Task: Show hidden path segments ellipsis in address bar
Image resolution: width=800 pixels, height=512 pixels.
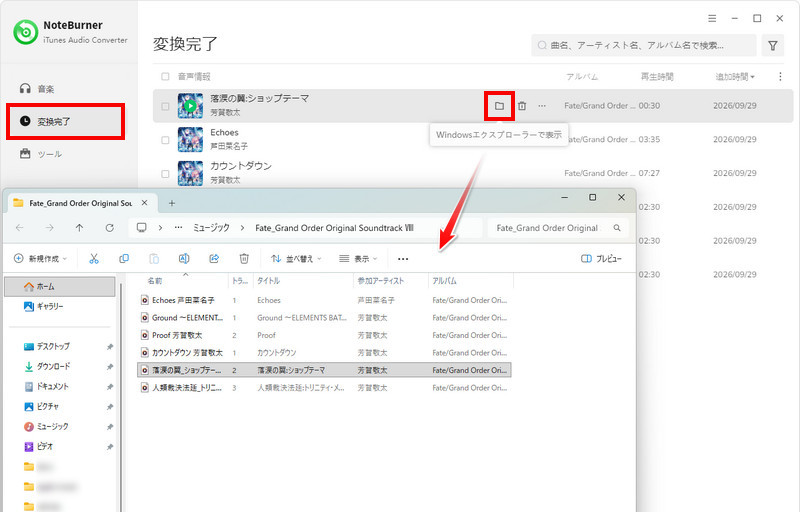Action: point(178,227)
